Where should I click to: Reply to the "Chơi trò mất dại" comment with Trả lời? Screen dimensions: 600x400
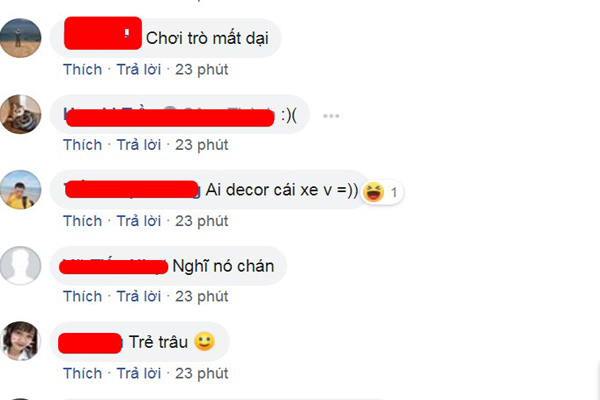point(139,70)
